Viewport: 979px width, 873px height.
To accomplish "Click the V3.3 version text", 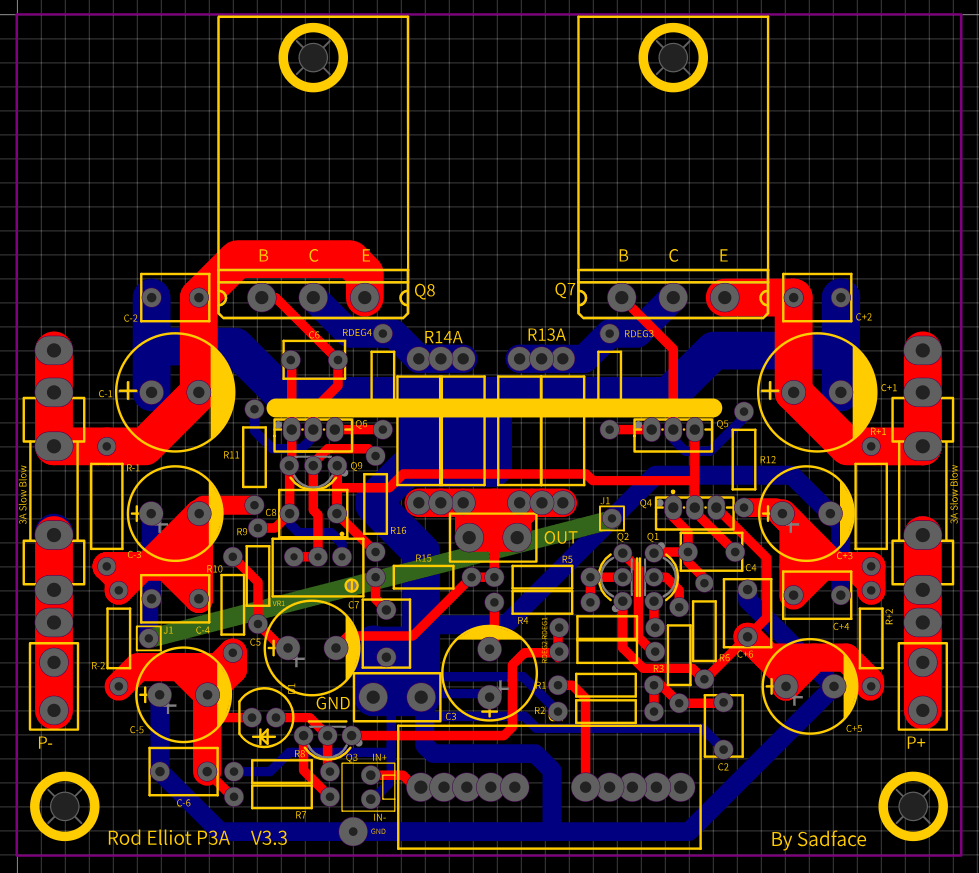I will coord(269,838).
